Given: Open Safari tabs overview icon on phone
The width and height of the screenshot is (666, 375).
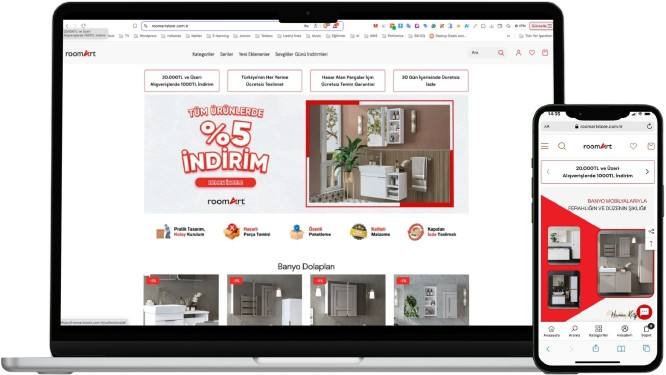Looking at the screenshot, I should [646, 348].
